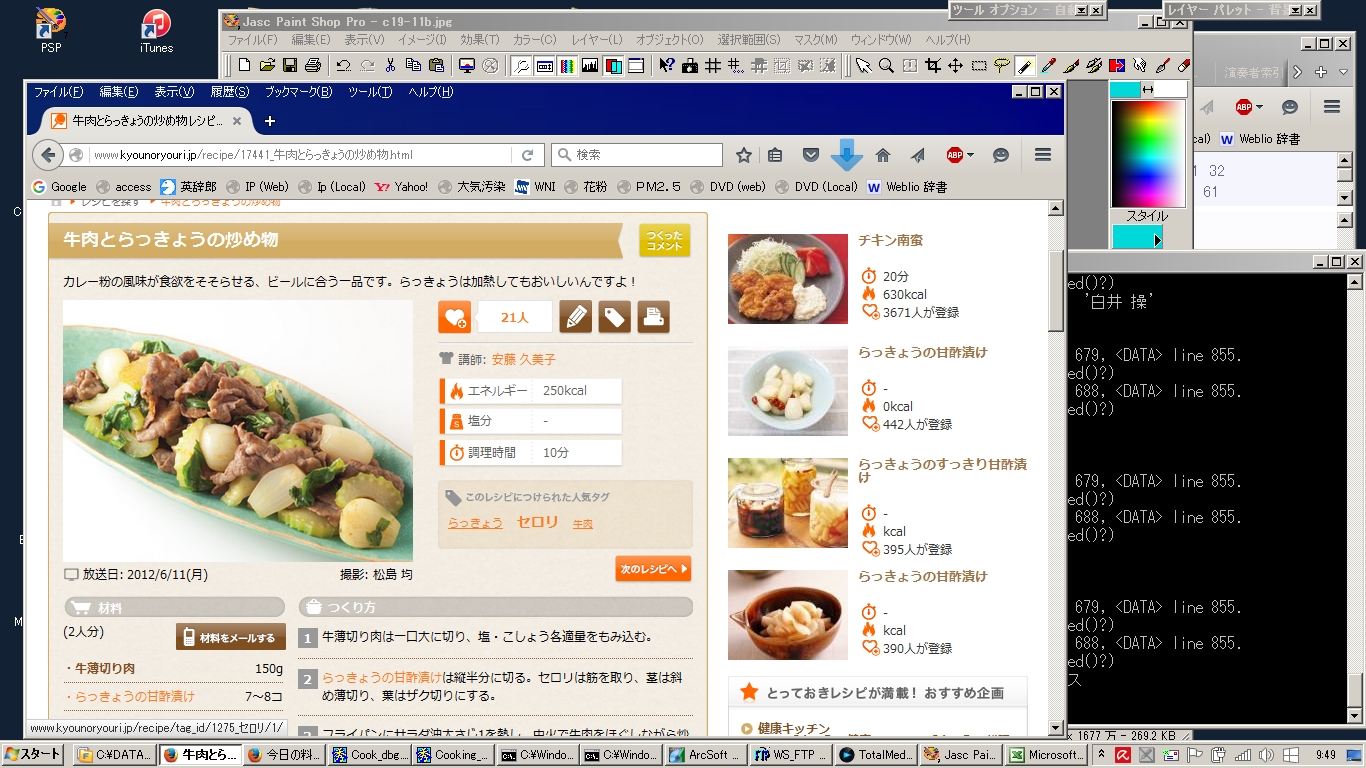This screenshot has height=768, width=1366.
Task: Click Cut scissors icon in Paint Shop Pro
Action: (390, 66)
